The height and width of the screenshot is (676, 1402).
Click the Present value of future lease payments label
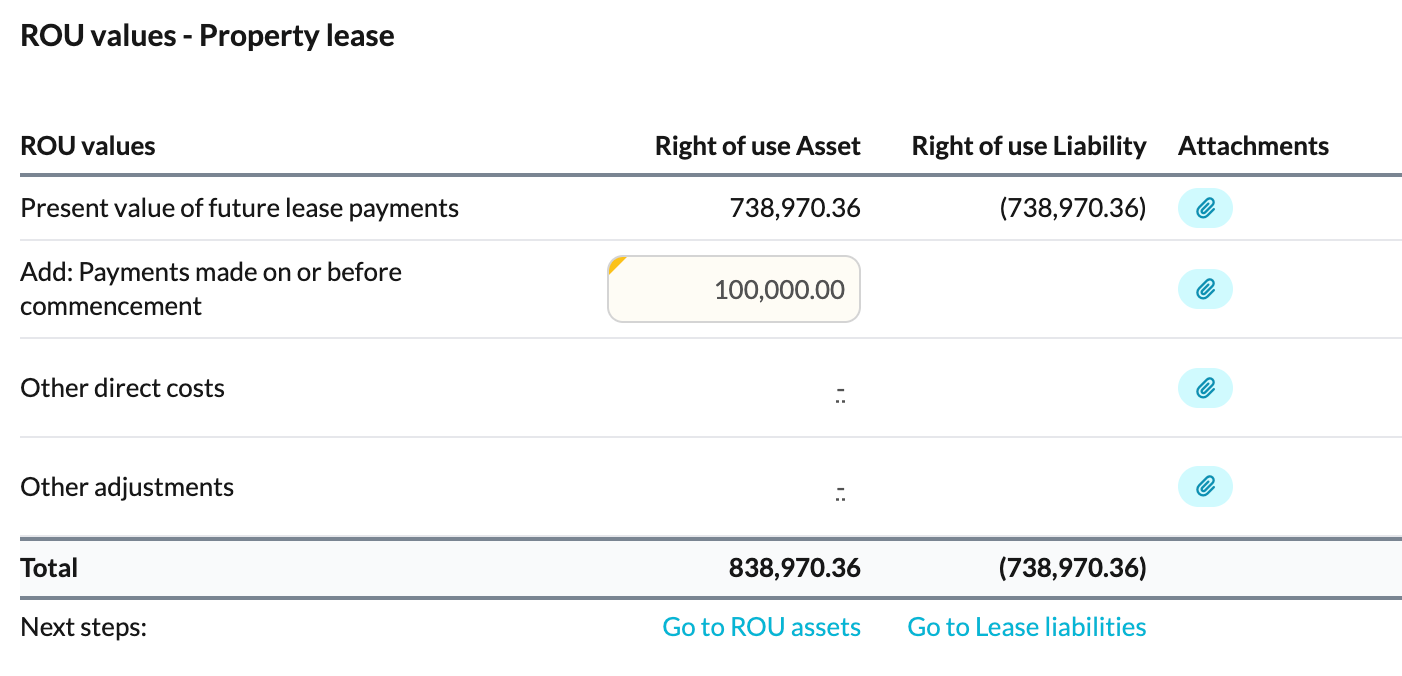[x=239, y=208]
